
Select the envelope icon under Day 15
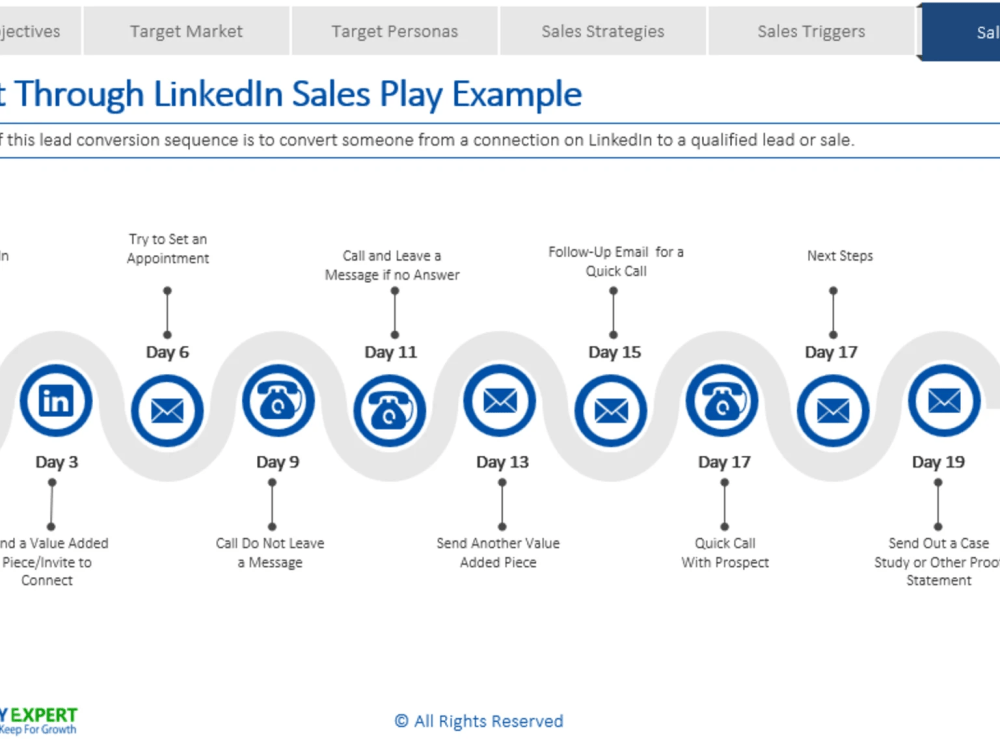[611, 411]
